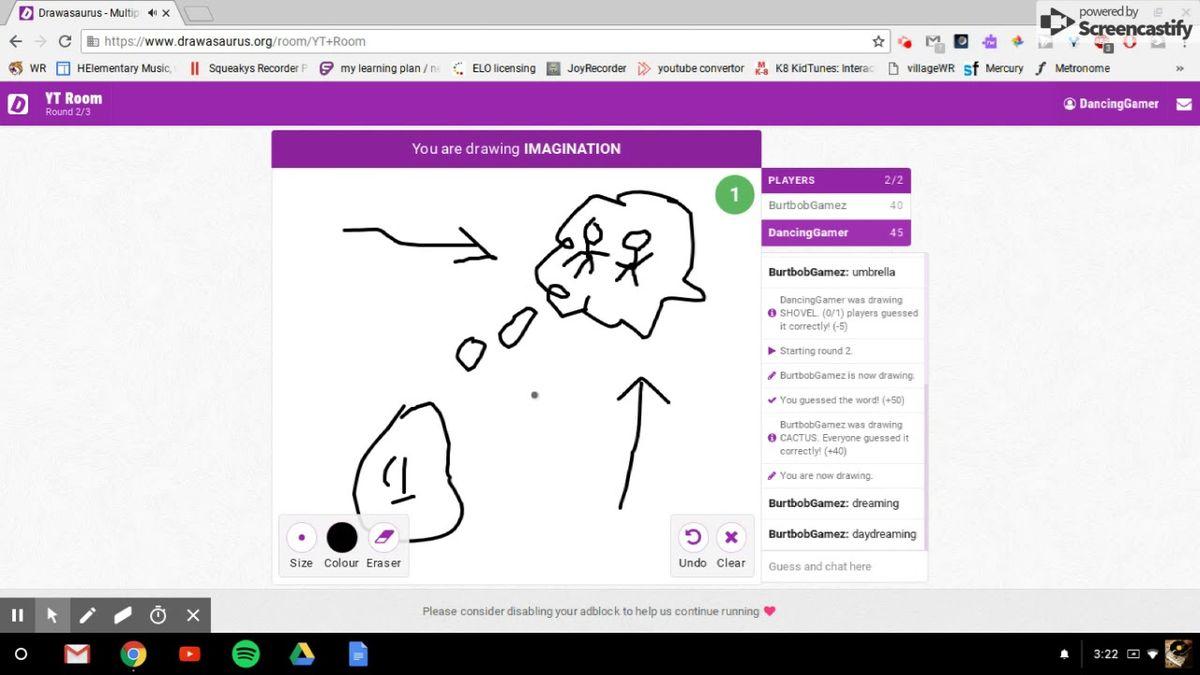Click the Guess and chat input field

pyautogui.click(x=844, y=566)
